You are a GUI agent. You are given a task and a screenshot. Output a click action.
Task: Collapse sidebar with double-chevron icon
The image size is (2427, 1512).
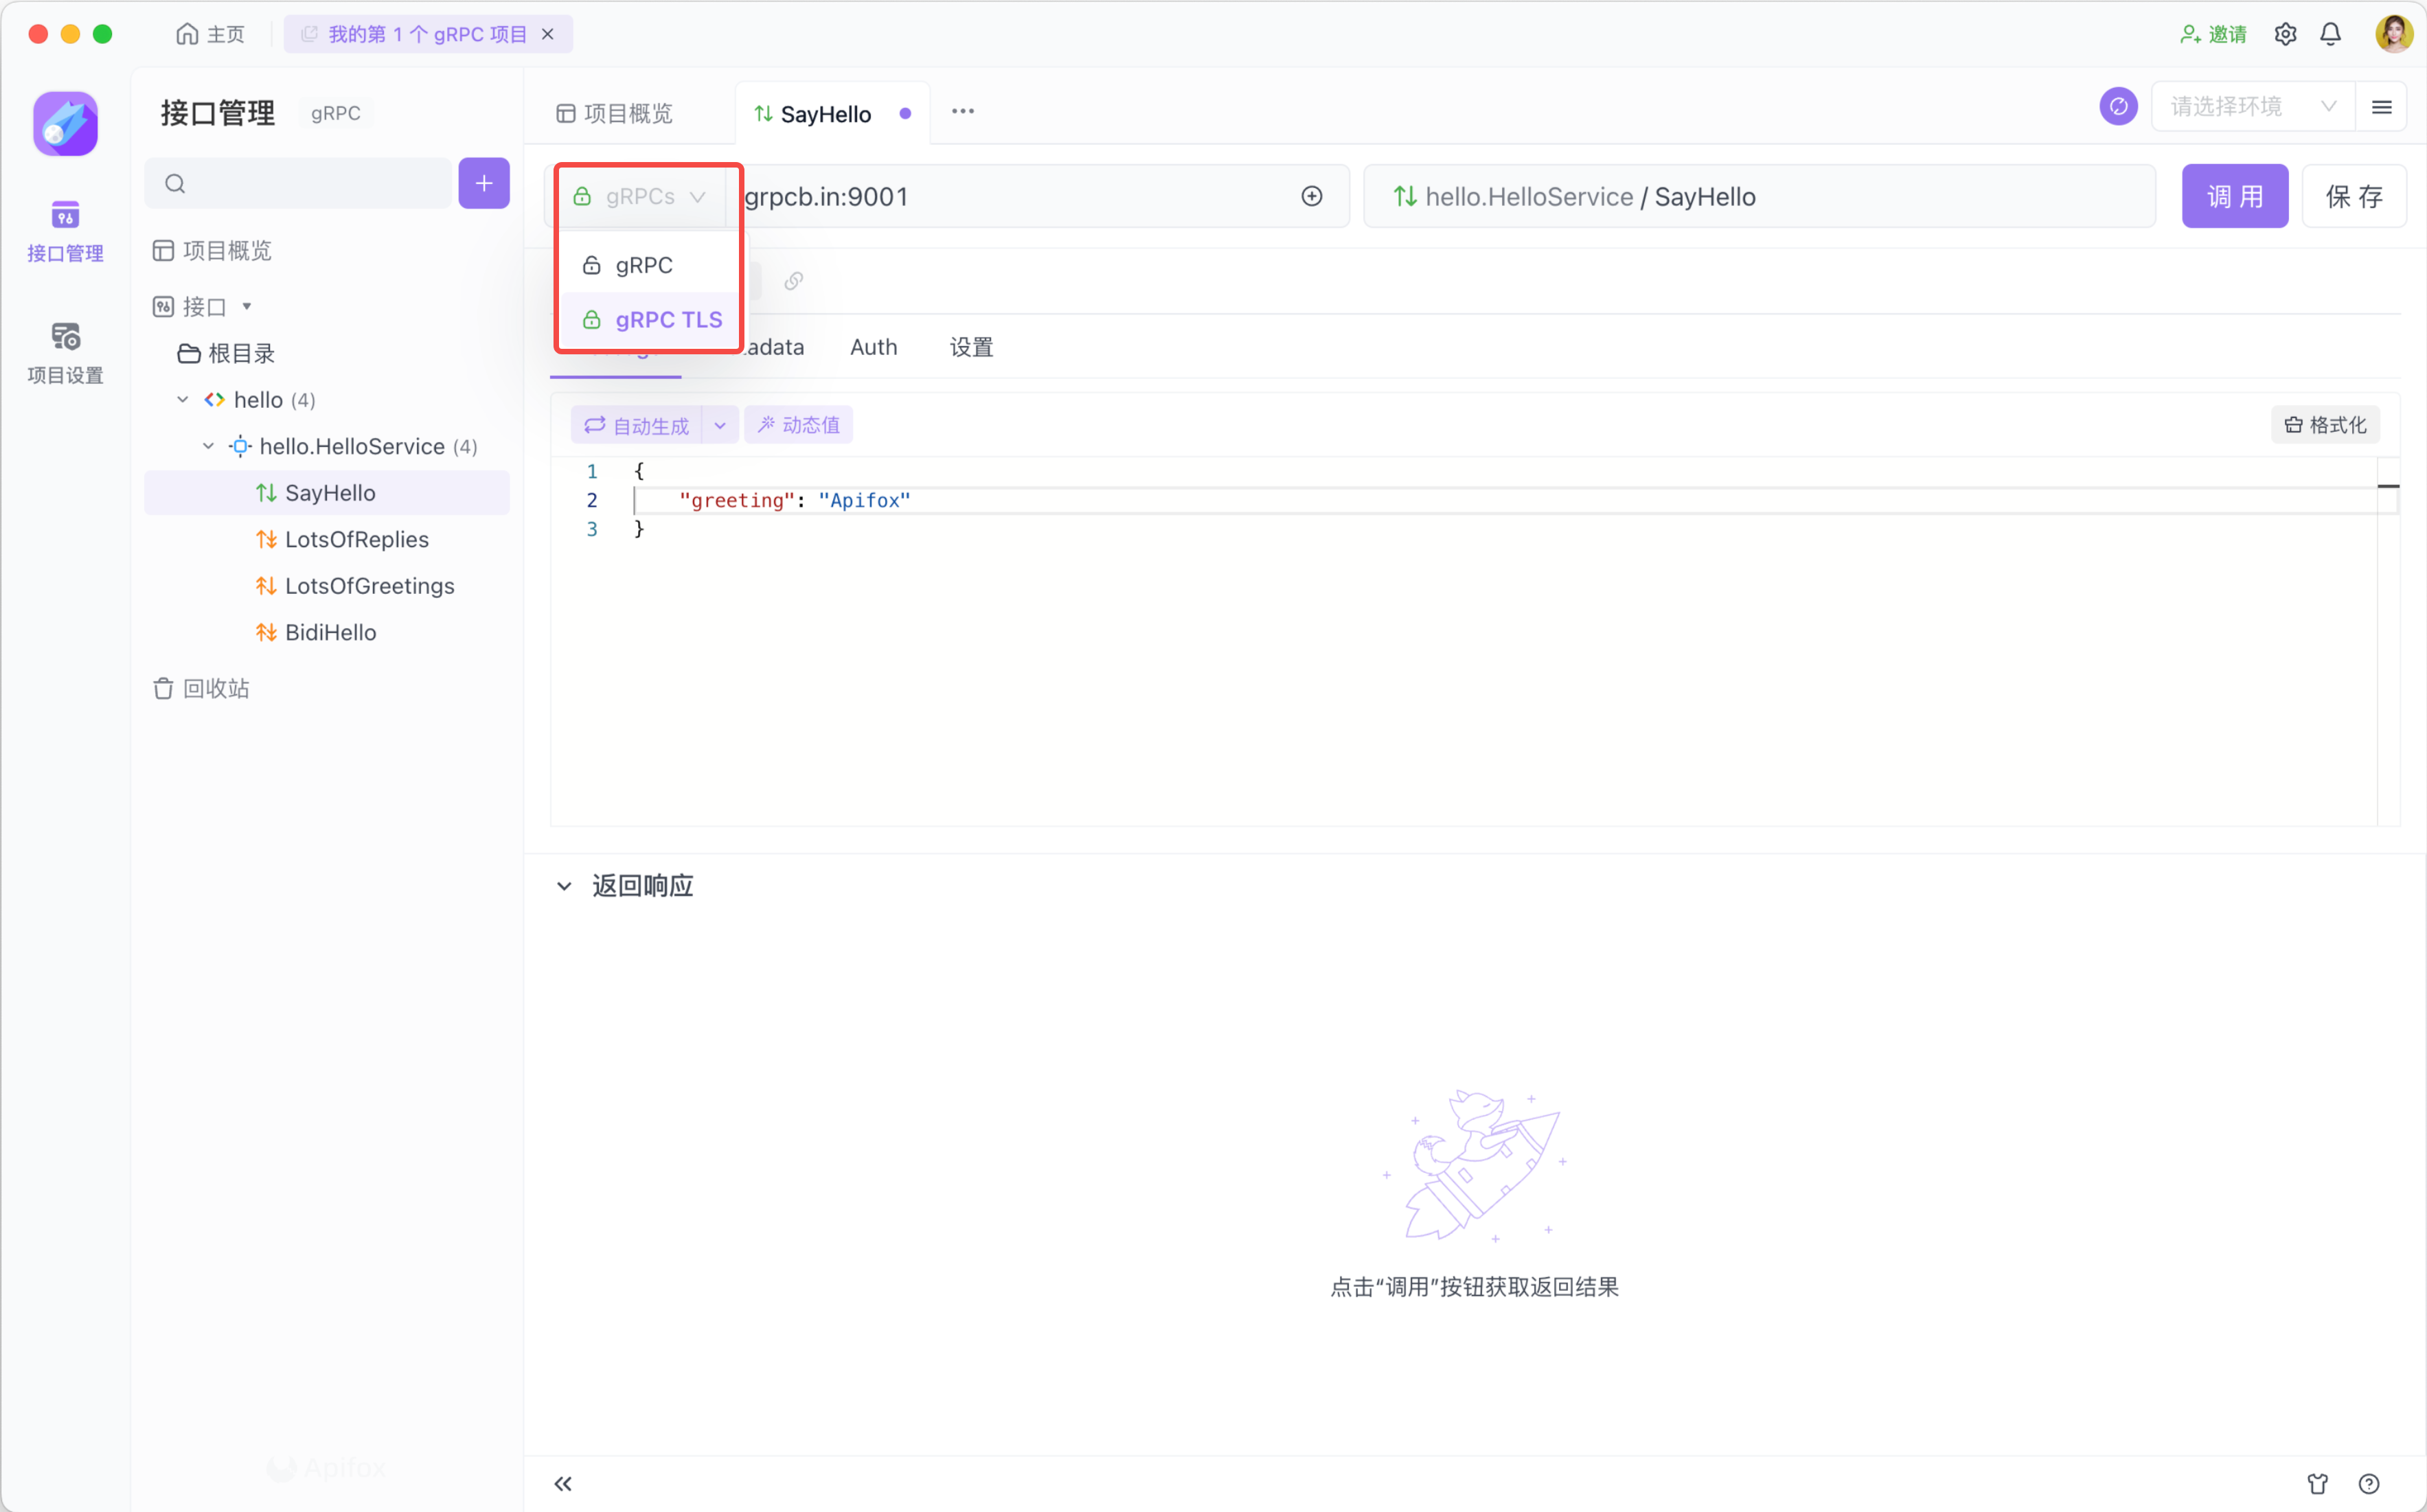pyautogui.click(x=563, y=1484)
